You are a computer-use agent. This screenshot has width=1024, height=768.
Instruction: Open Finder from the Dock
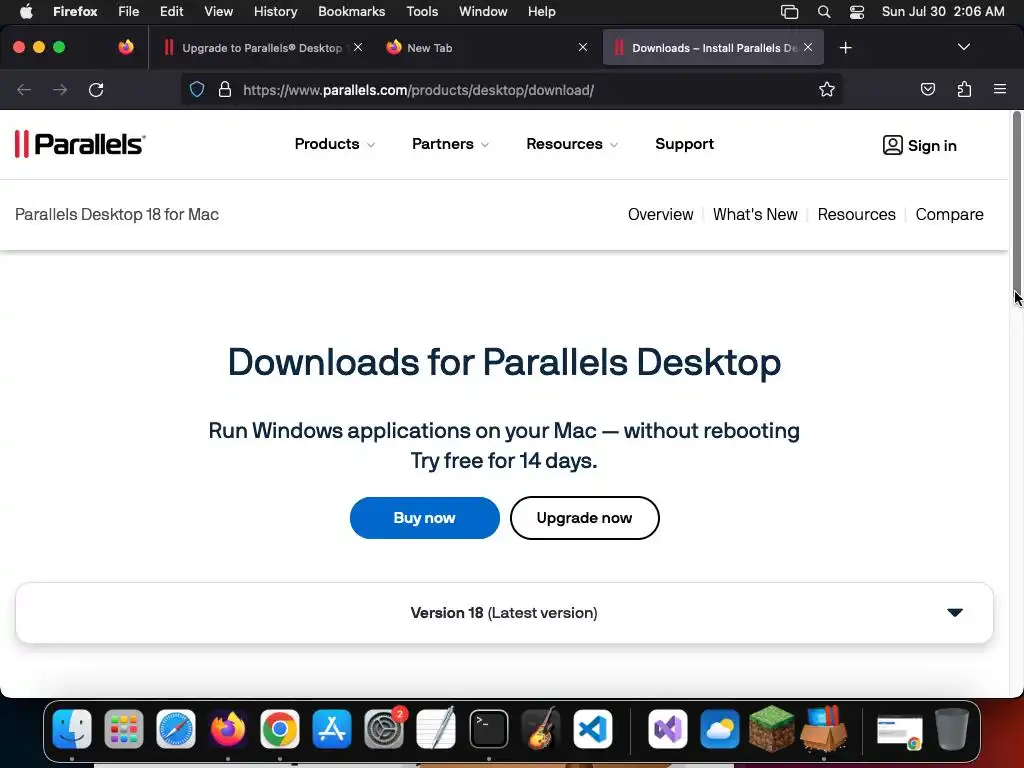(x=72, y=729)
